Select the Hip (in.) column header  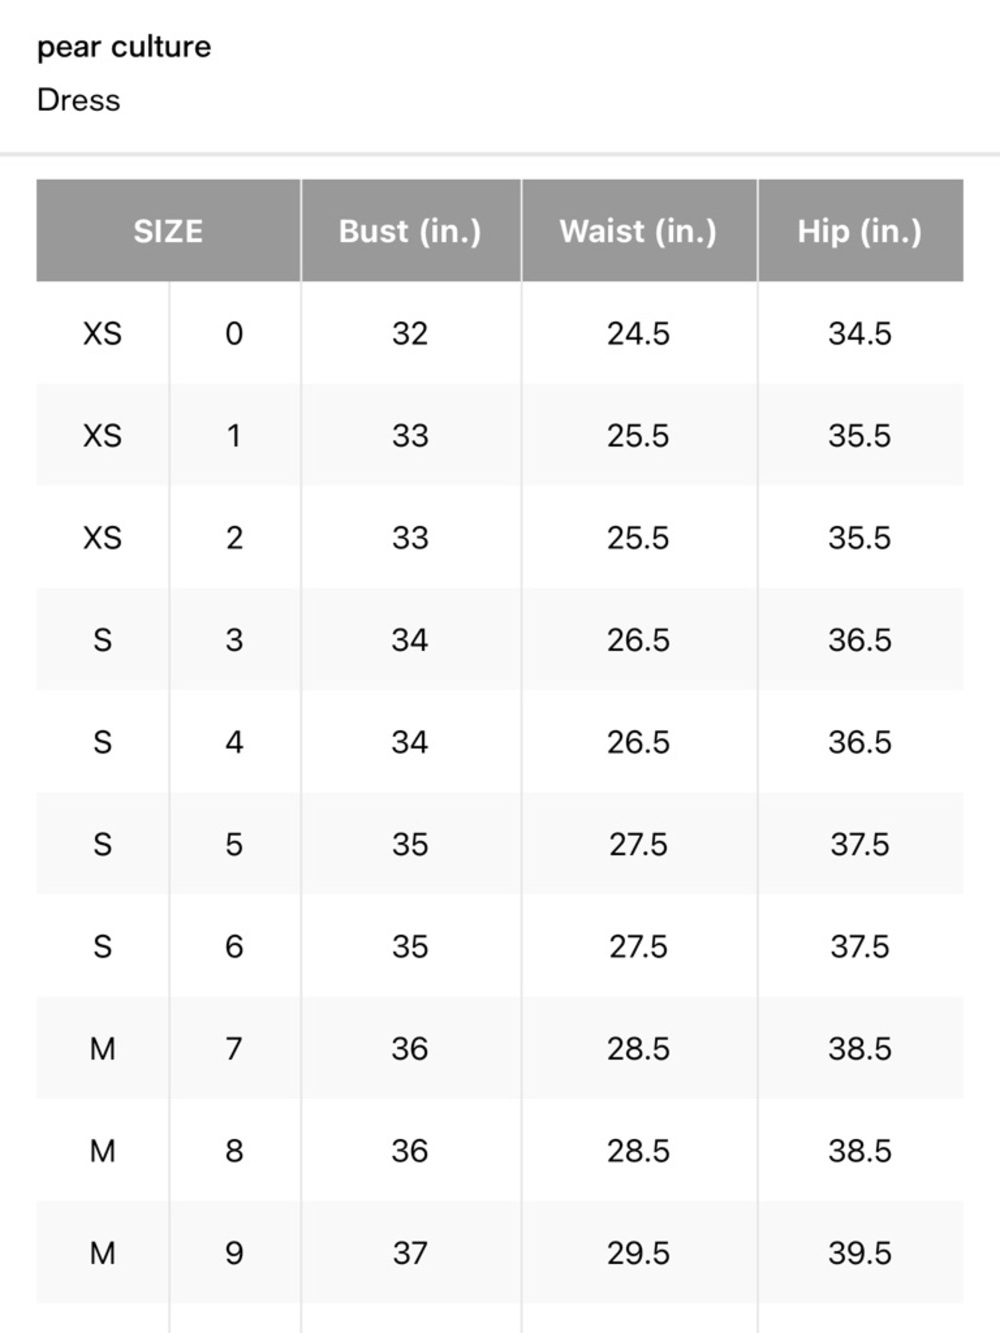tap(860, 231)
